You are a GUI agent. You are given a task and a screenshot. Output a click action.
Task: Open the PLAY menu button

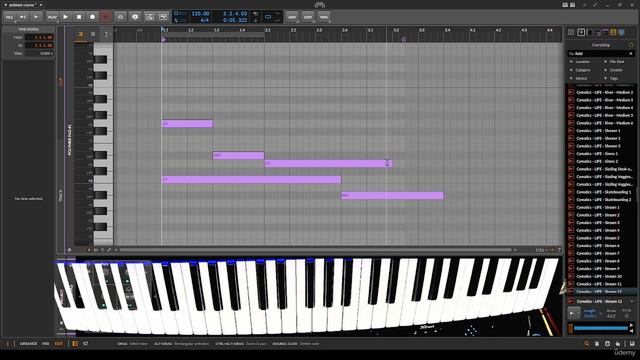point(52,17)
